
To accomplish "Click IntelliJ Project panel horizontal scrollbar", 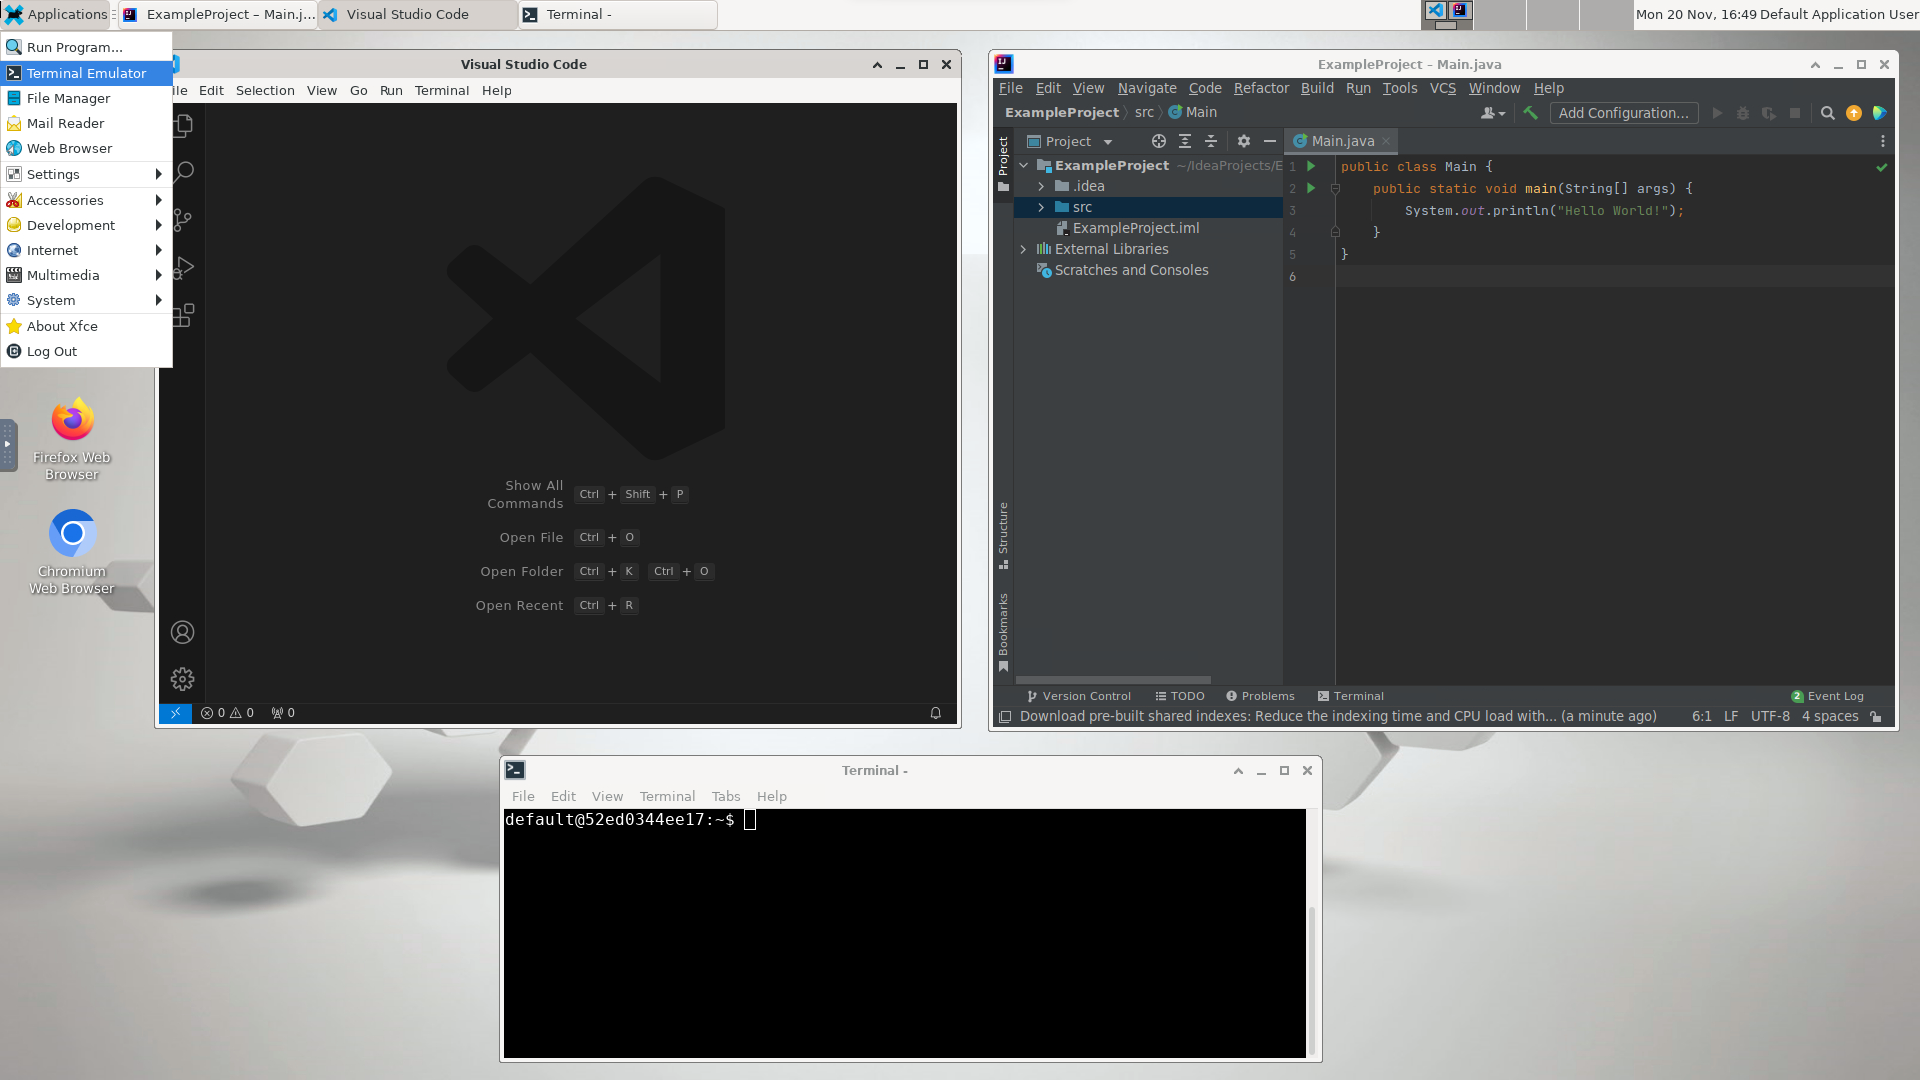I will [x=1113, y=680].
